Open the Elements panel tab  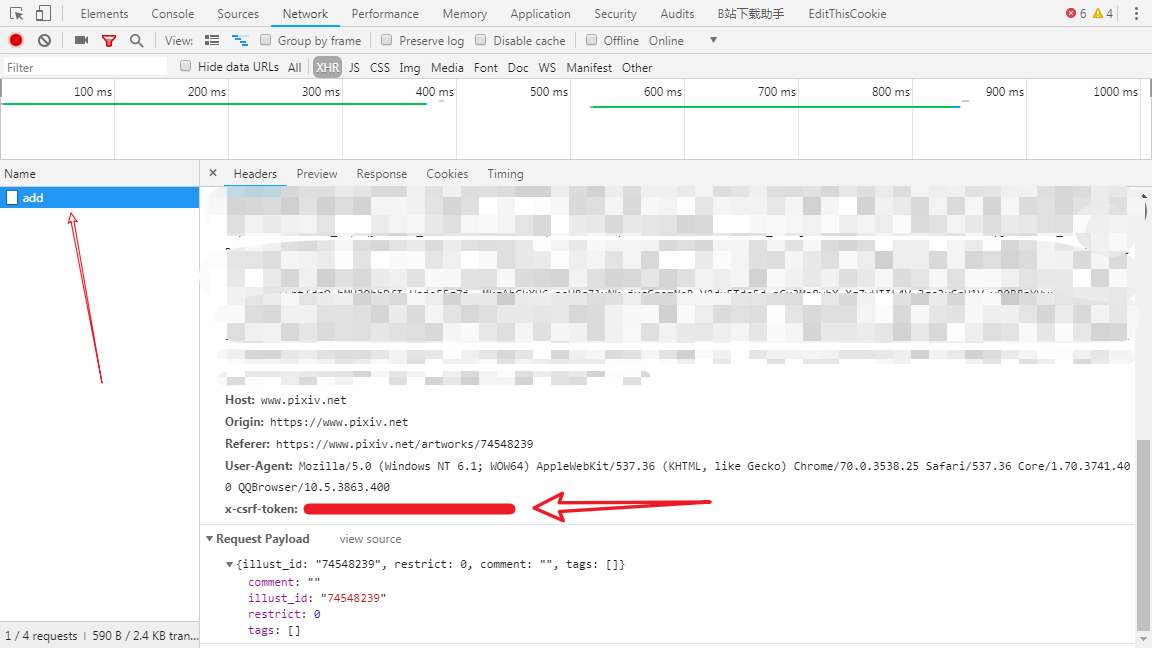tap(104, 13)
